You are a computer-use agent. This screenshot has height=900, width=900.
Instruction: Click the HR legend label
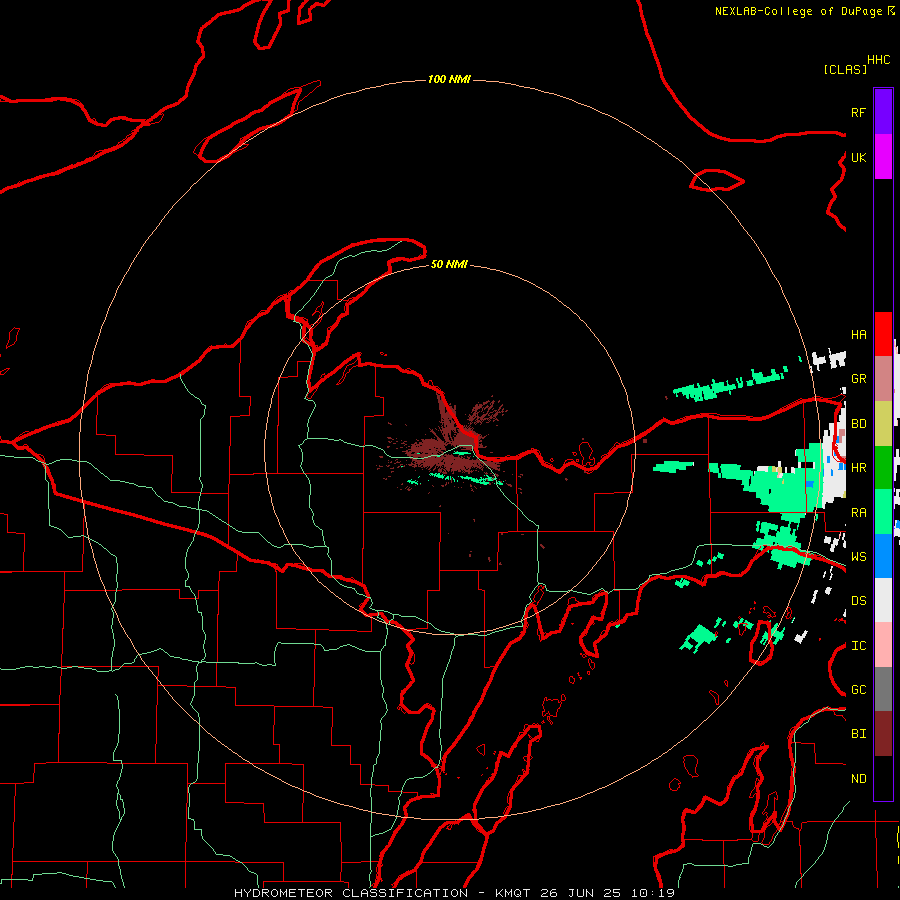click(858, 468)
